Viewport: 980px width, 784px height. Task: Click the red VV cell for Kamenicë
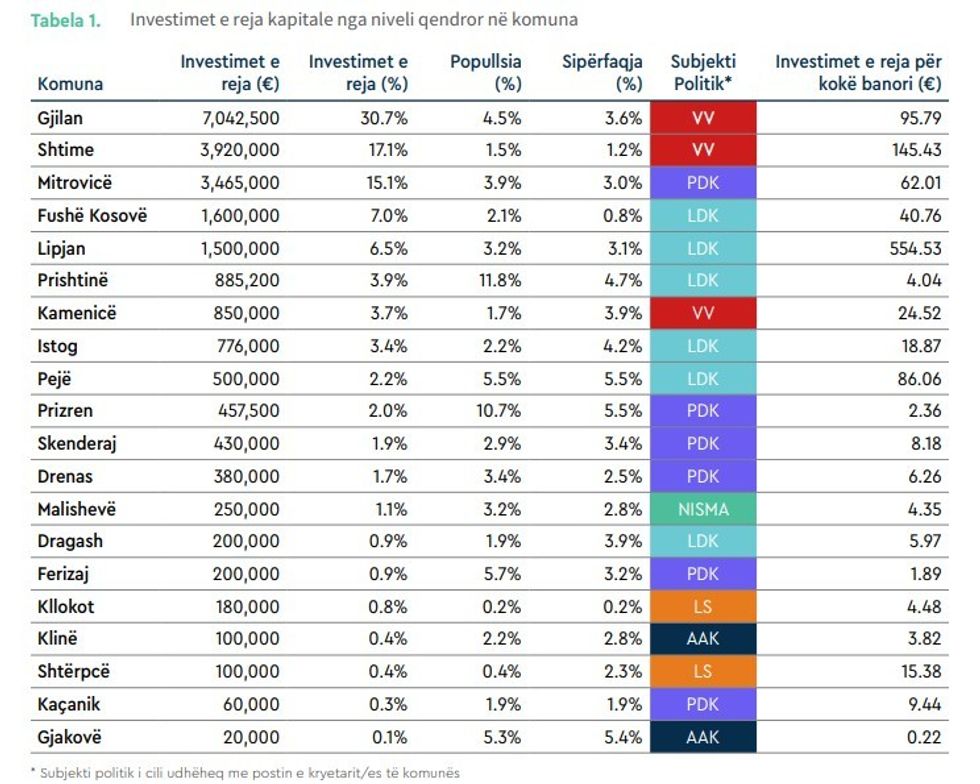tap(703, 313)
